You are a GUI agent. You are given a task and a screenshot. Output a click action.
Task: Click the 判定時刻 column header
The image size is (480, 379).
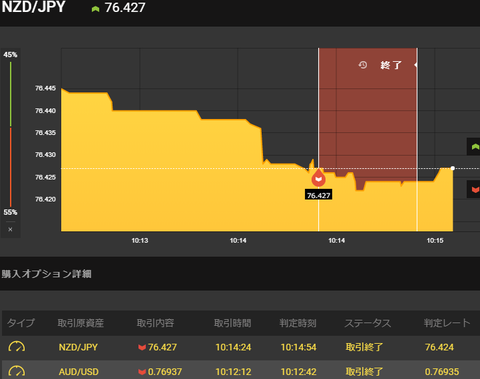coord(298,323)
